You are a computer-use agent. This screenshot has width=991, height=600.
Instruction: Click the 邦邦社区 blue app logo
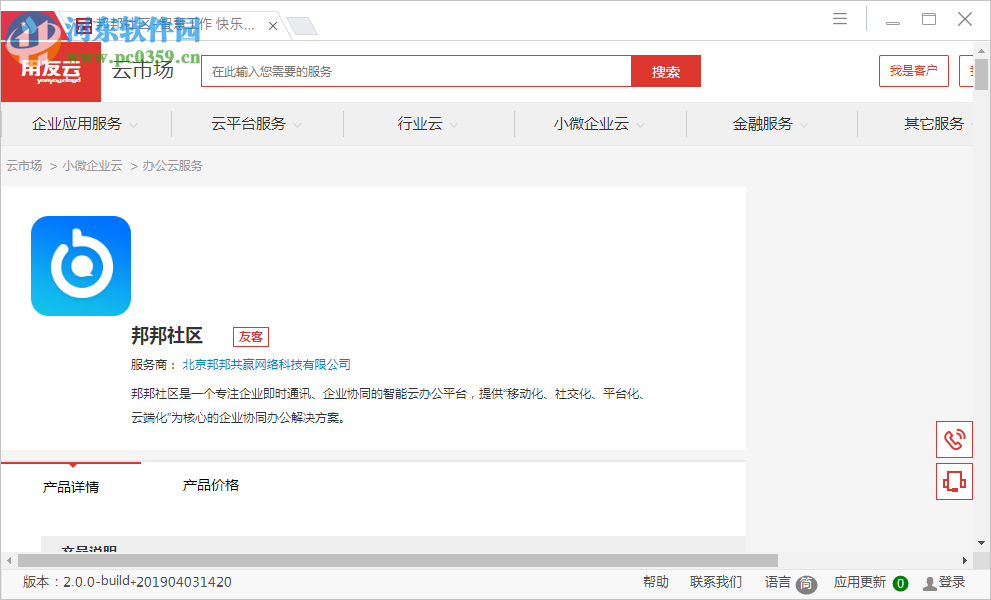(x=80, y=265)
